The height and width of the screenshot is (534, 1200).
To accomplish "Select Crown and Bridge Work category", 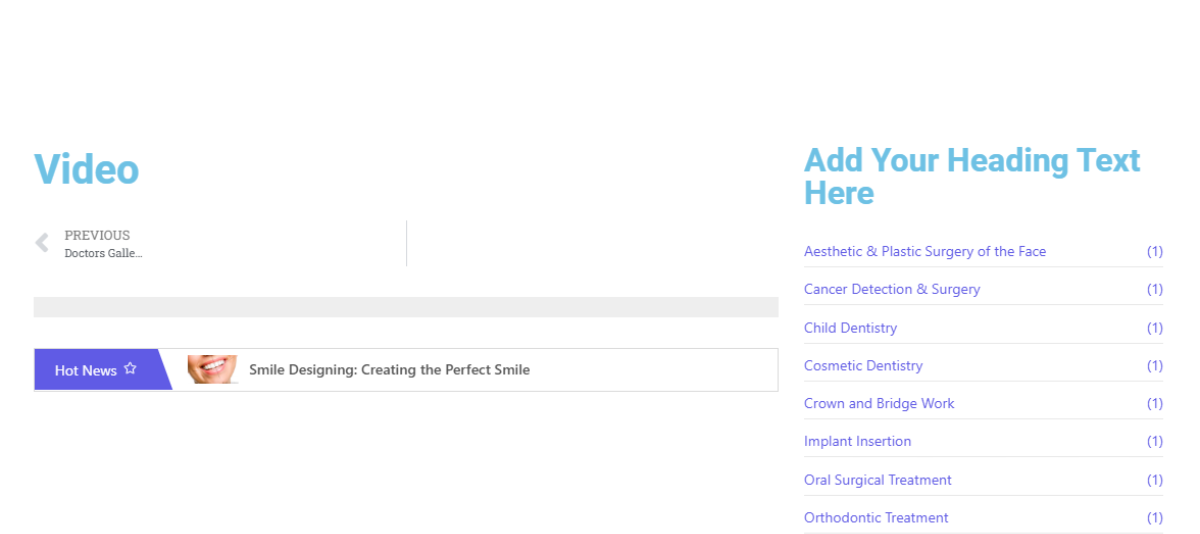I will (879, 403).
